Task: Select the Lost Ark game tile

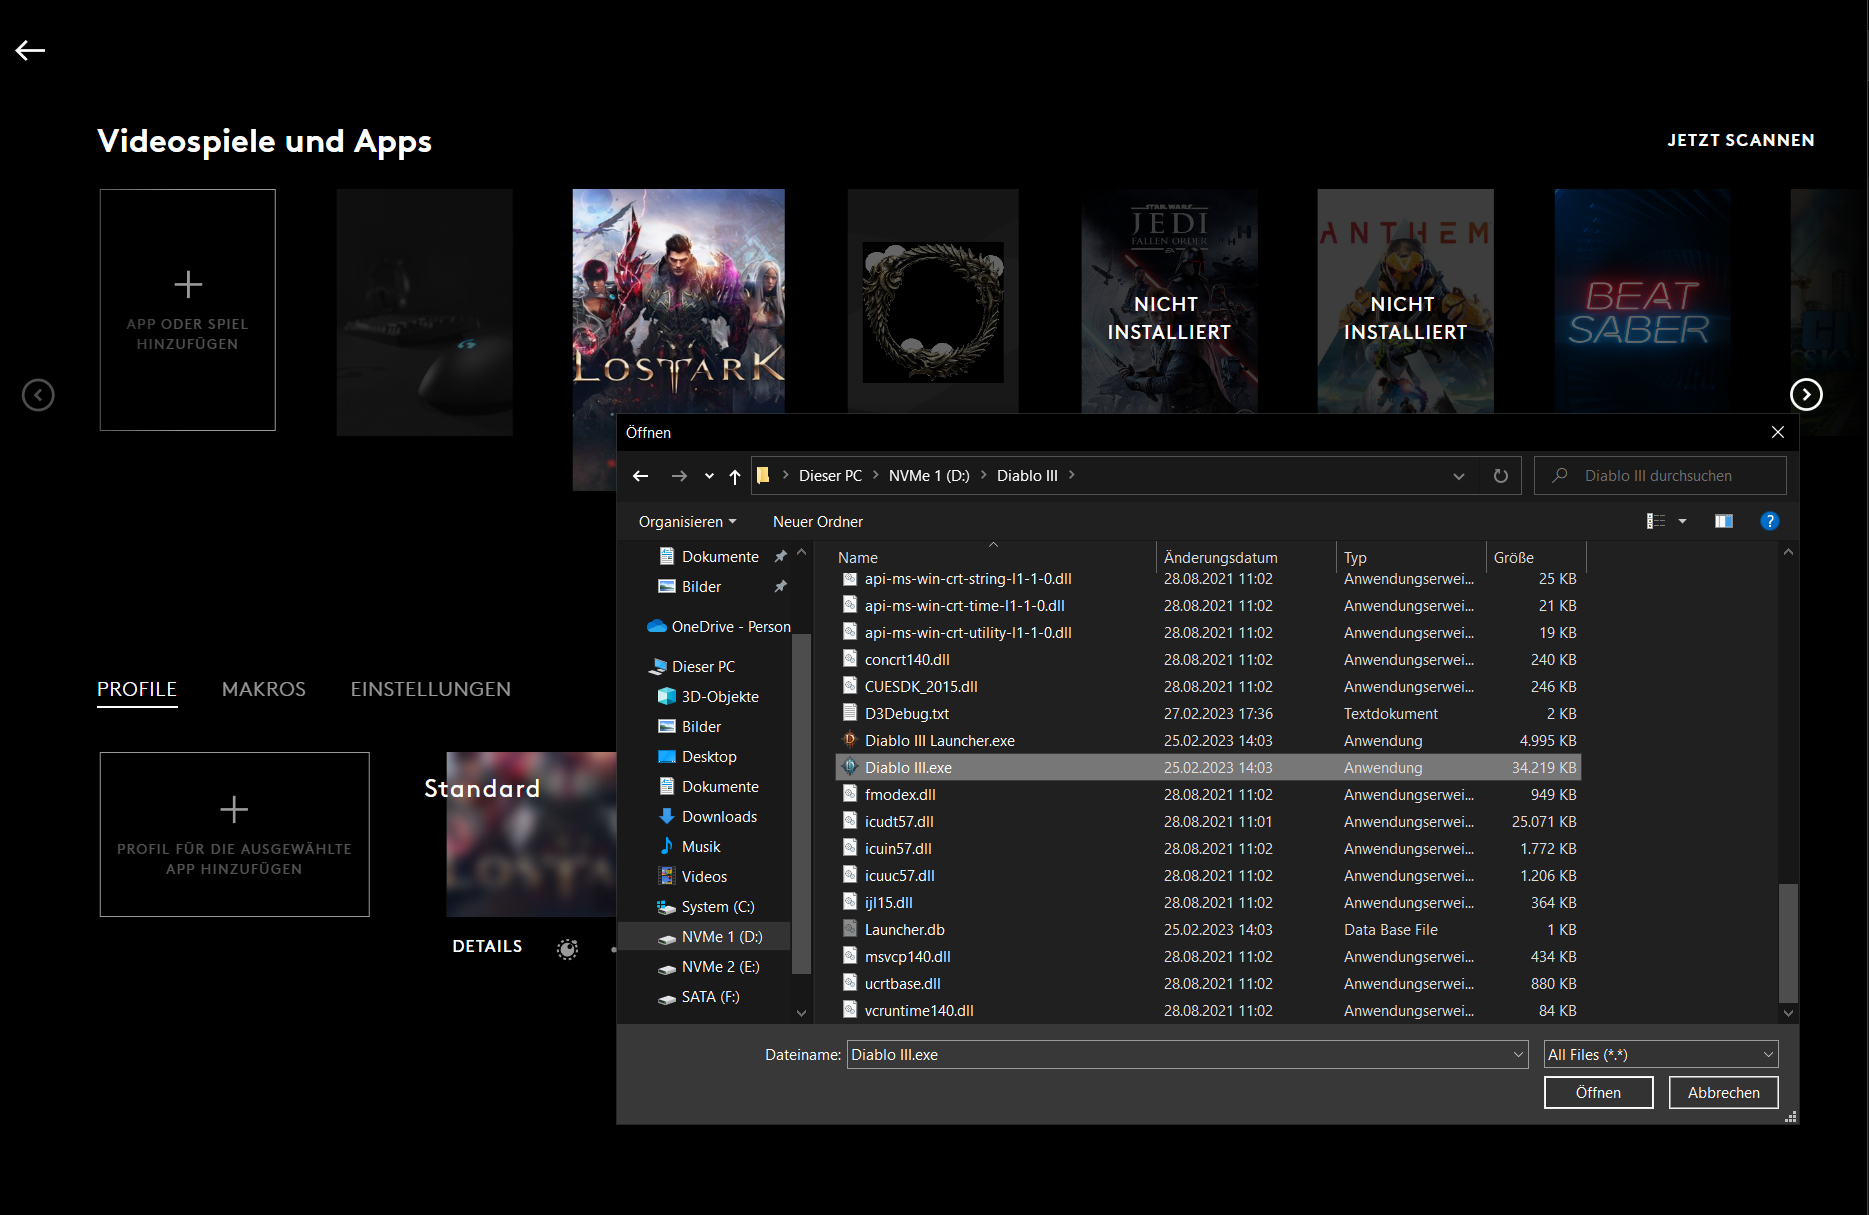Action: pos(679,301)
